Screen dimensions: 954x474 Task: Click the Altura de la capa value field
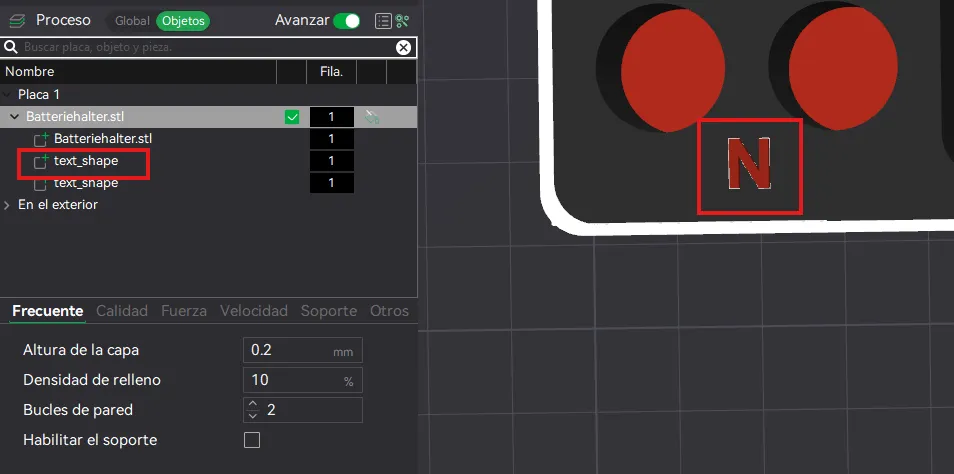click(x=302, y=350)
